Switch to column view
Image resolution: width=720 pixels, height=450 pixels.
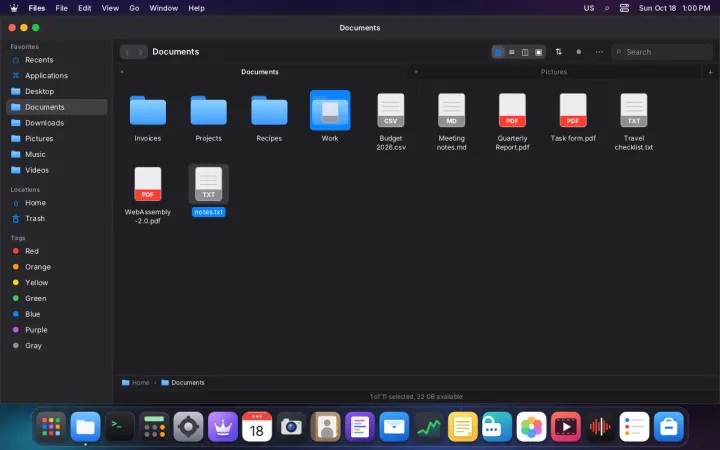pyautogui.click(x=525, y=52)
